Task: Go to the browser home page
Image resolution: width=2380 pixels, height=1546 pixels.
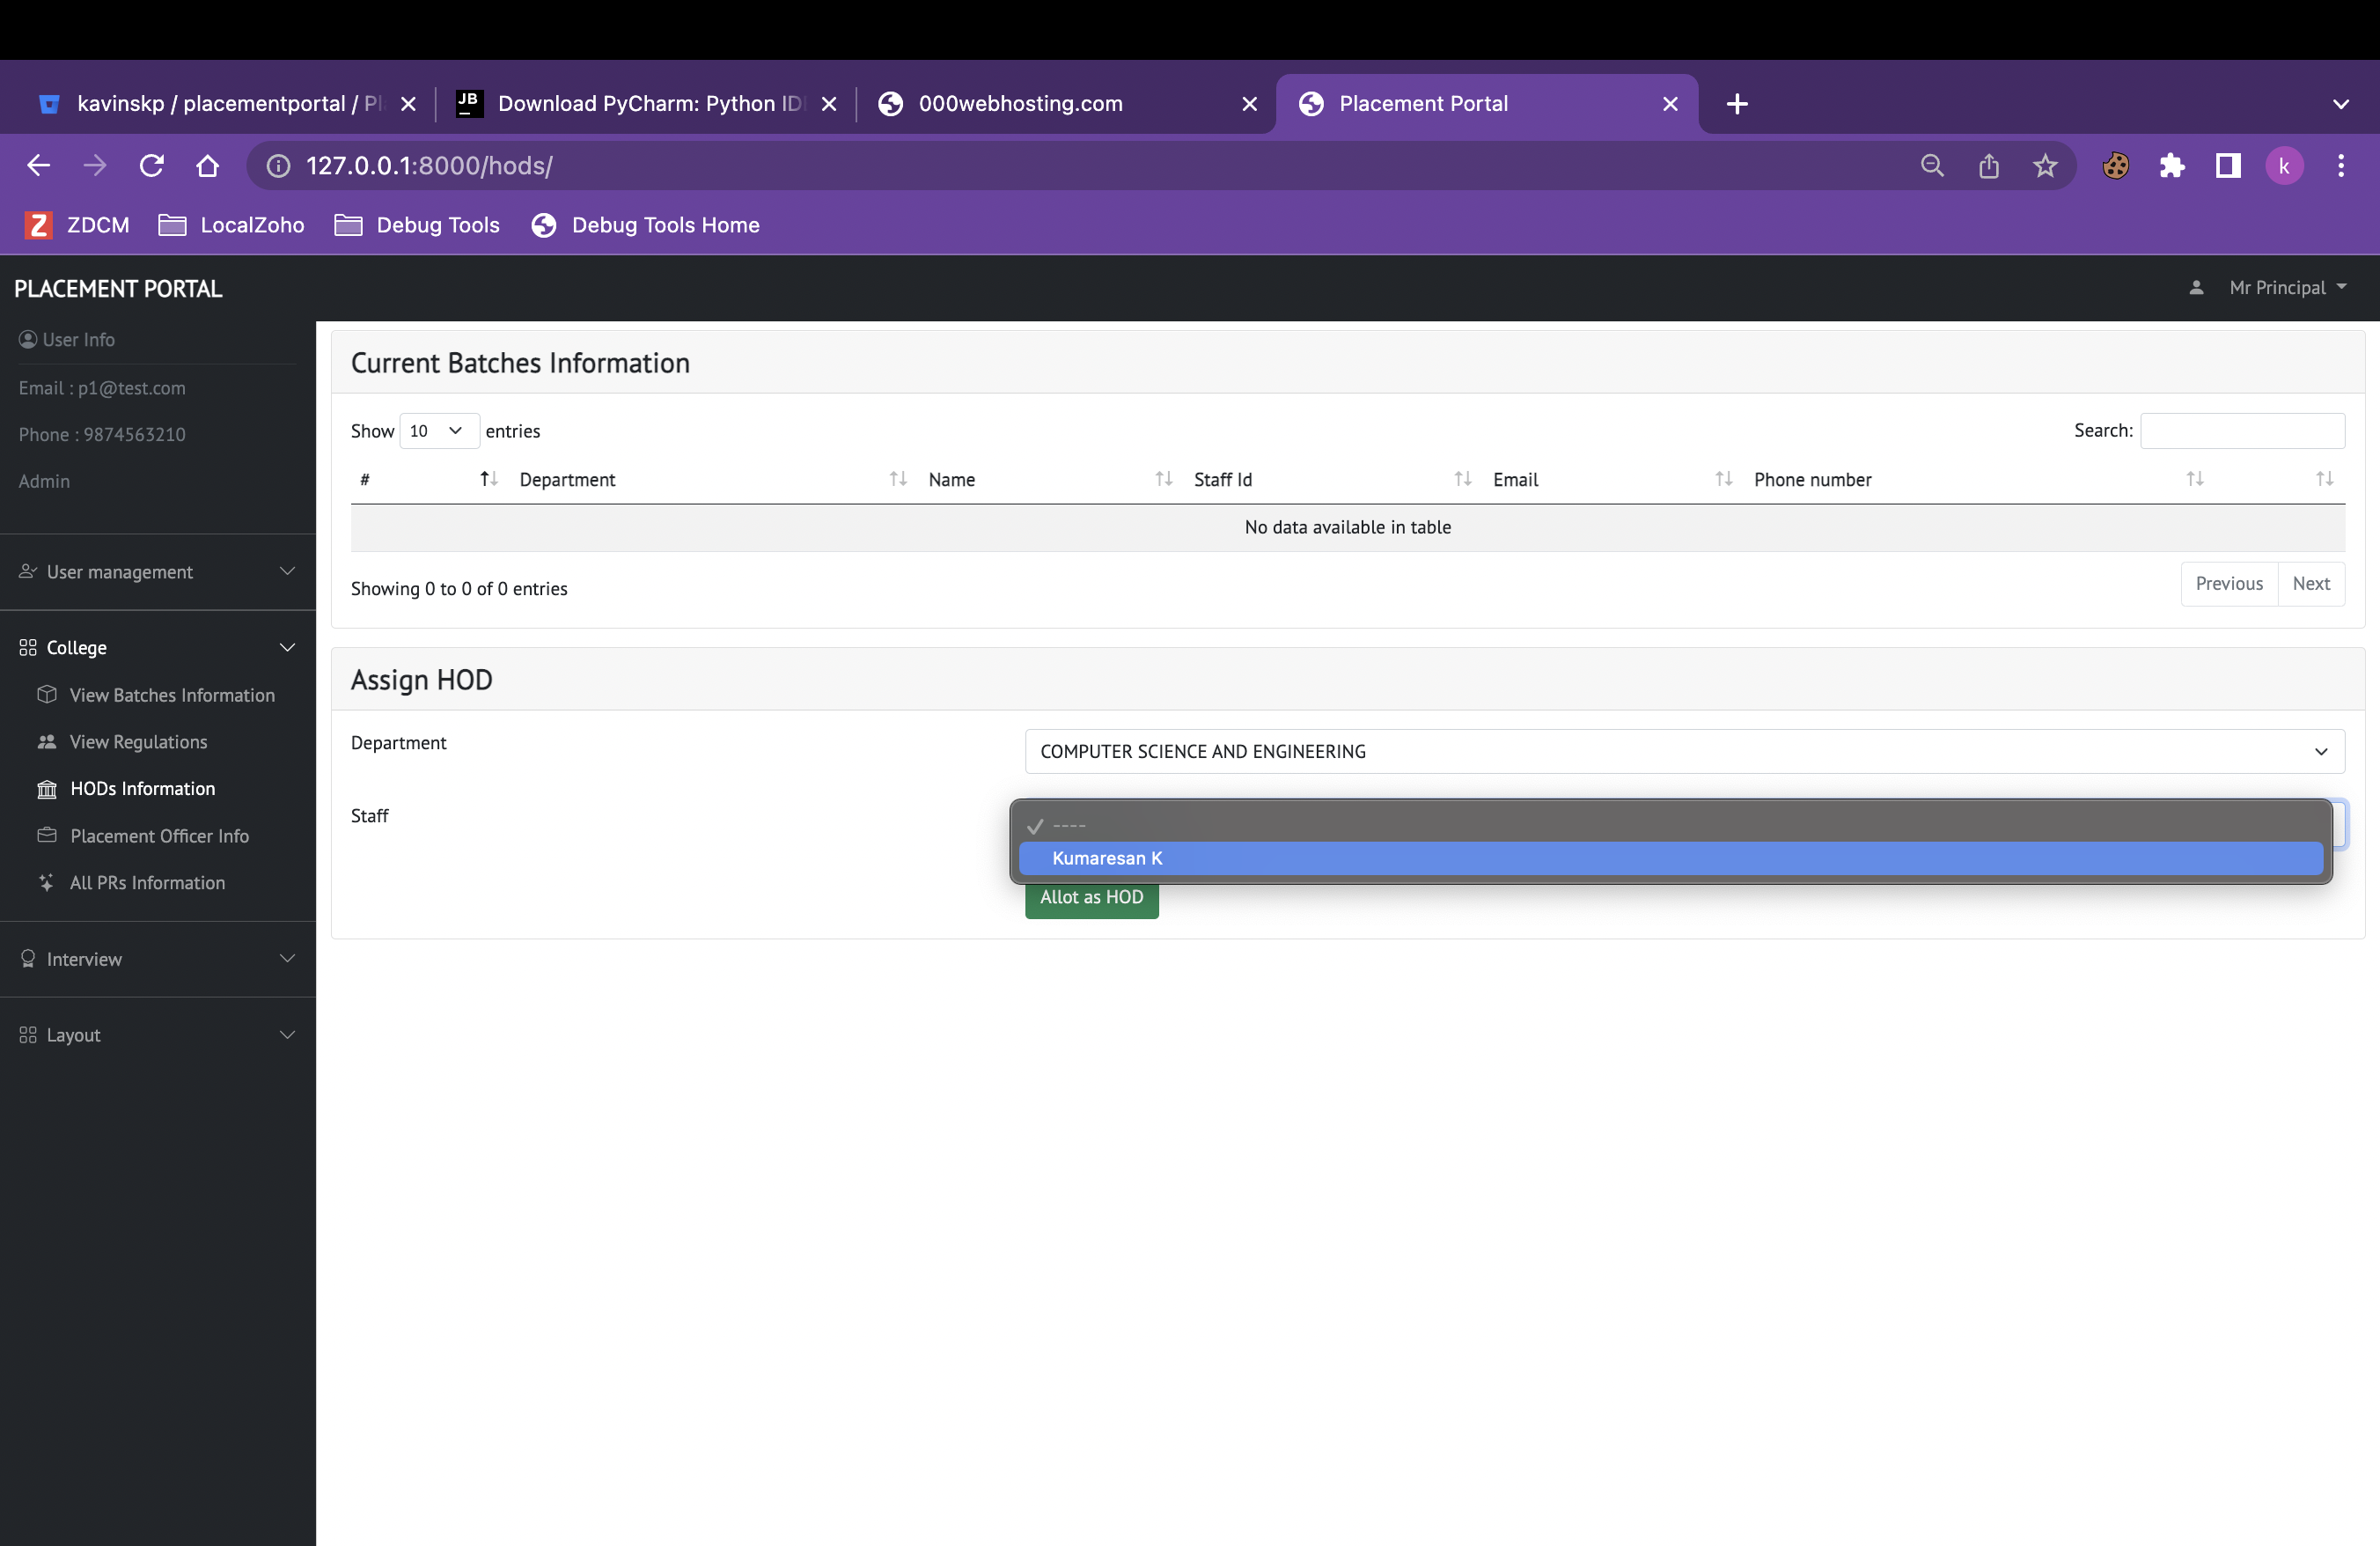Action: coord(207,165)
